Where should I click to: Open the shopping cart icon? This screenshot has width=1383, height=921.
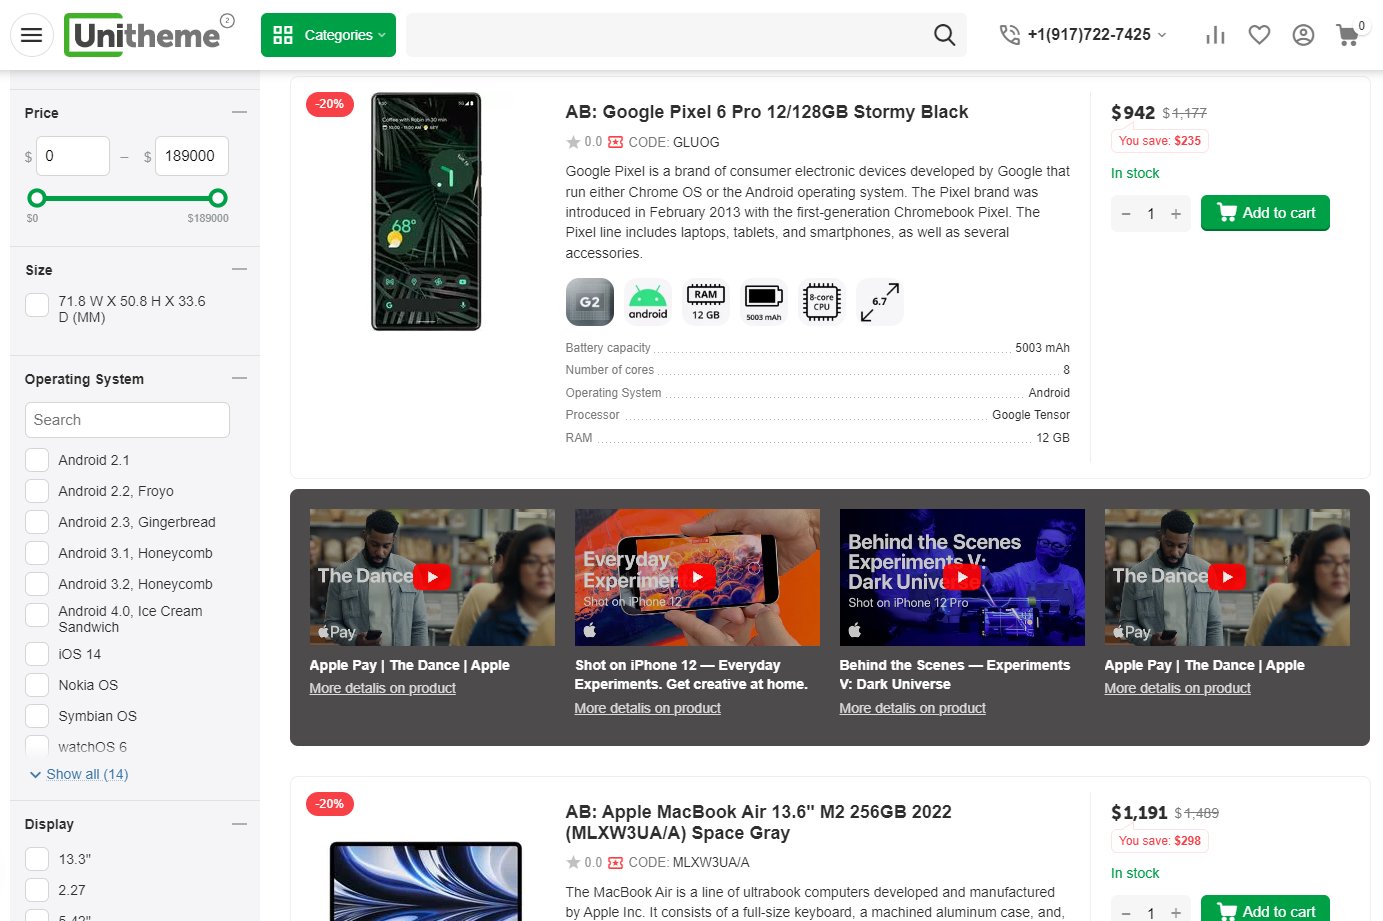click(x=1347, y=35)
